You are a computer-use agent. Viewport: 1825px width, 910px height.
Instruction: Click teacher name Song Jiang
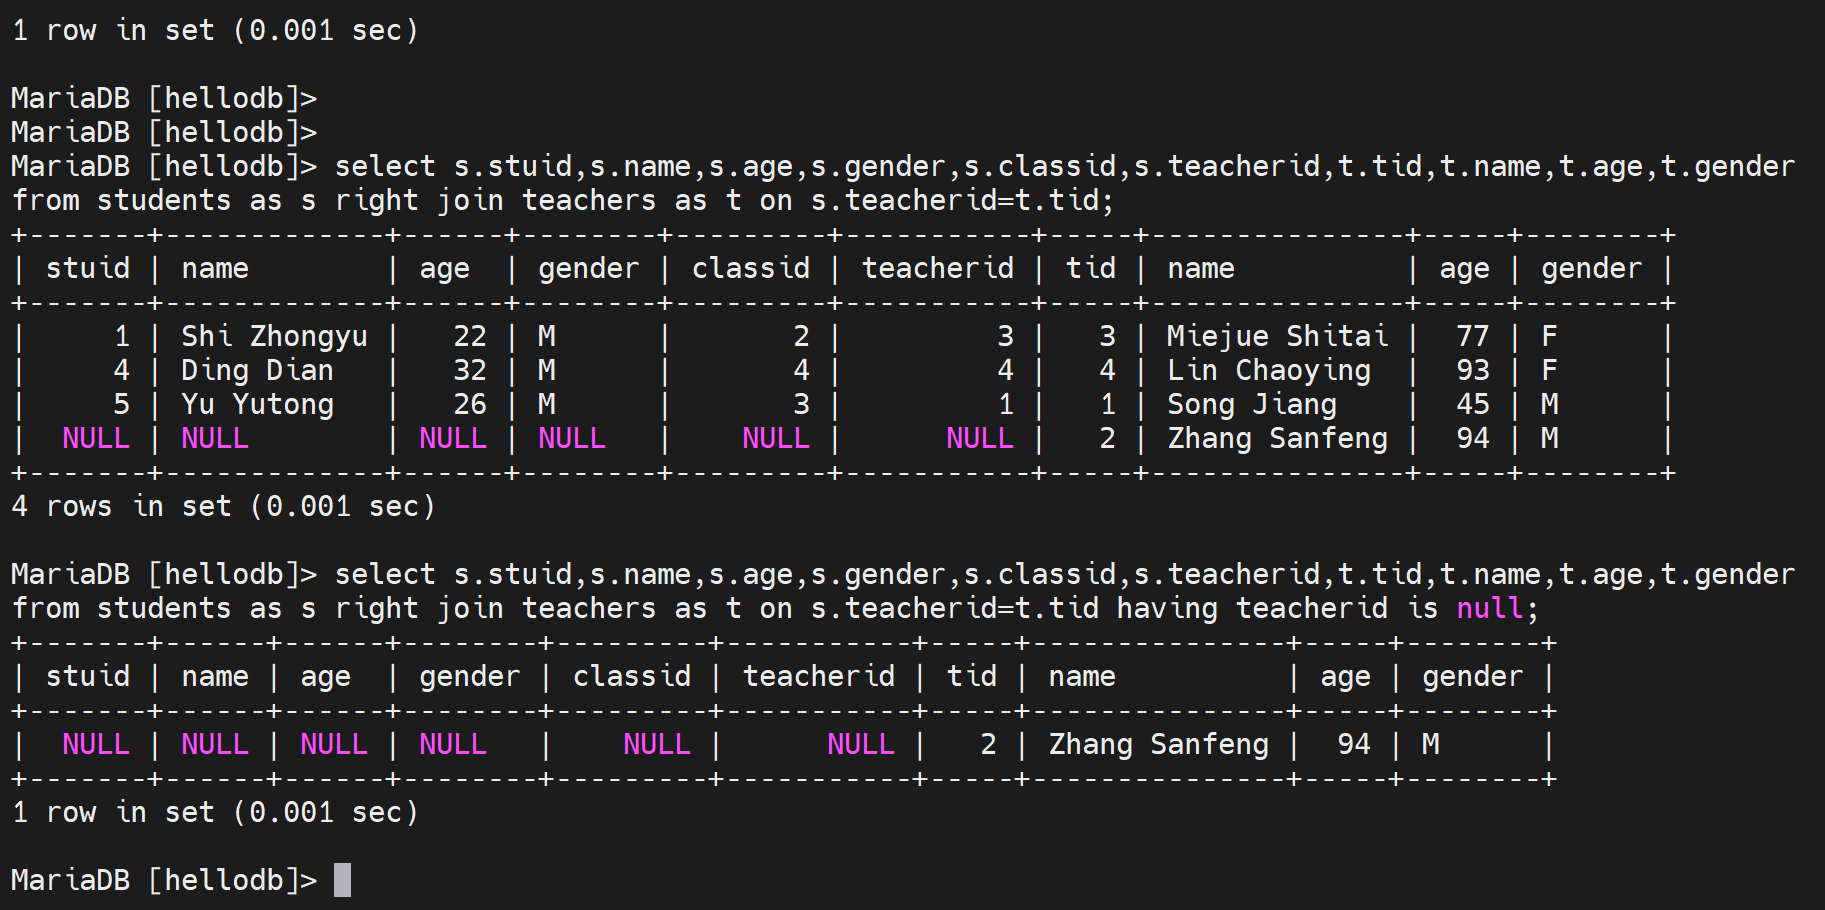click(1251, 404)
